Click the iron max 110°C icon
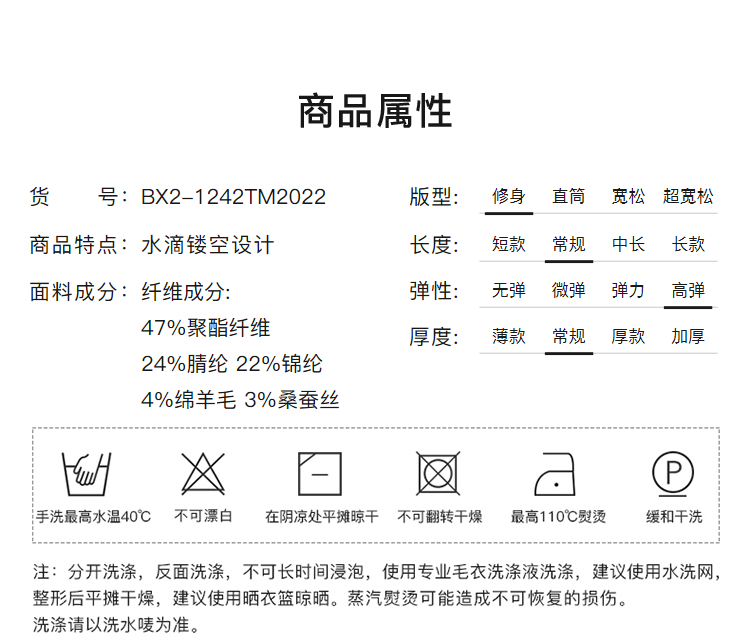Image resolution: width=750 pixels, height=644 pixels. [557, 473]
